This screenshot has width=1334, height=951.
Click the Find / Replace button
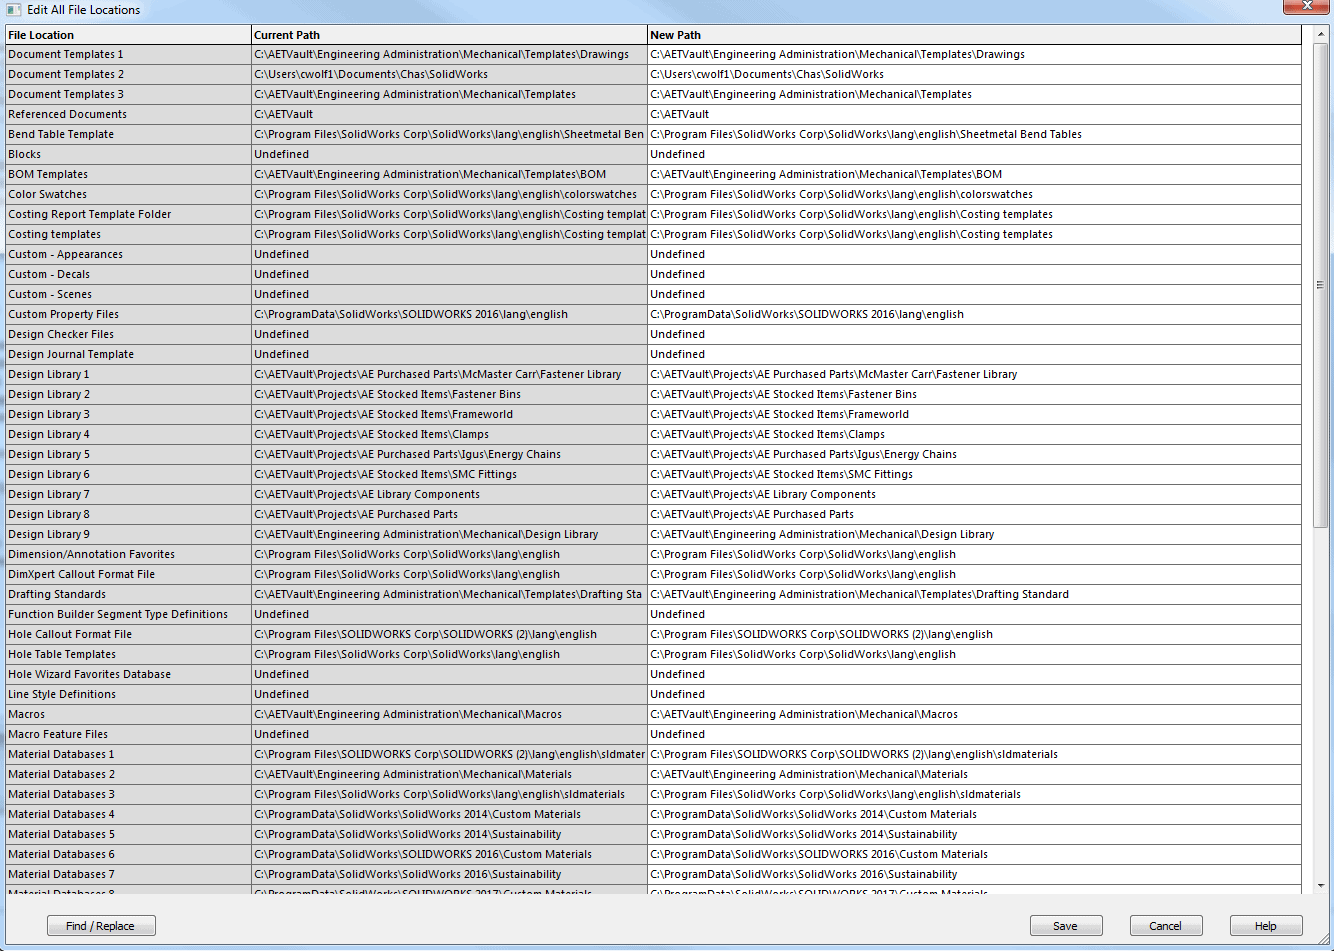[101, 926]
